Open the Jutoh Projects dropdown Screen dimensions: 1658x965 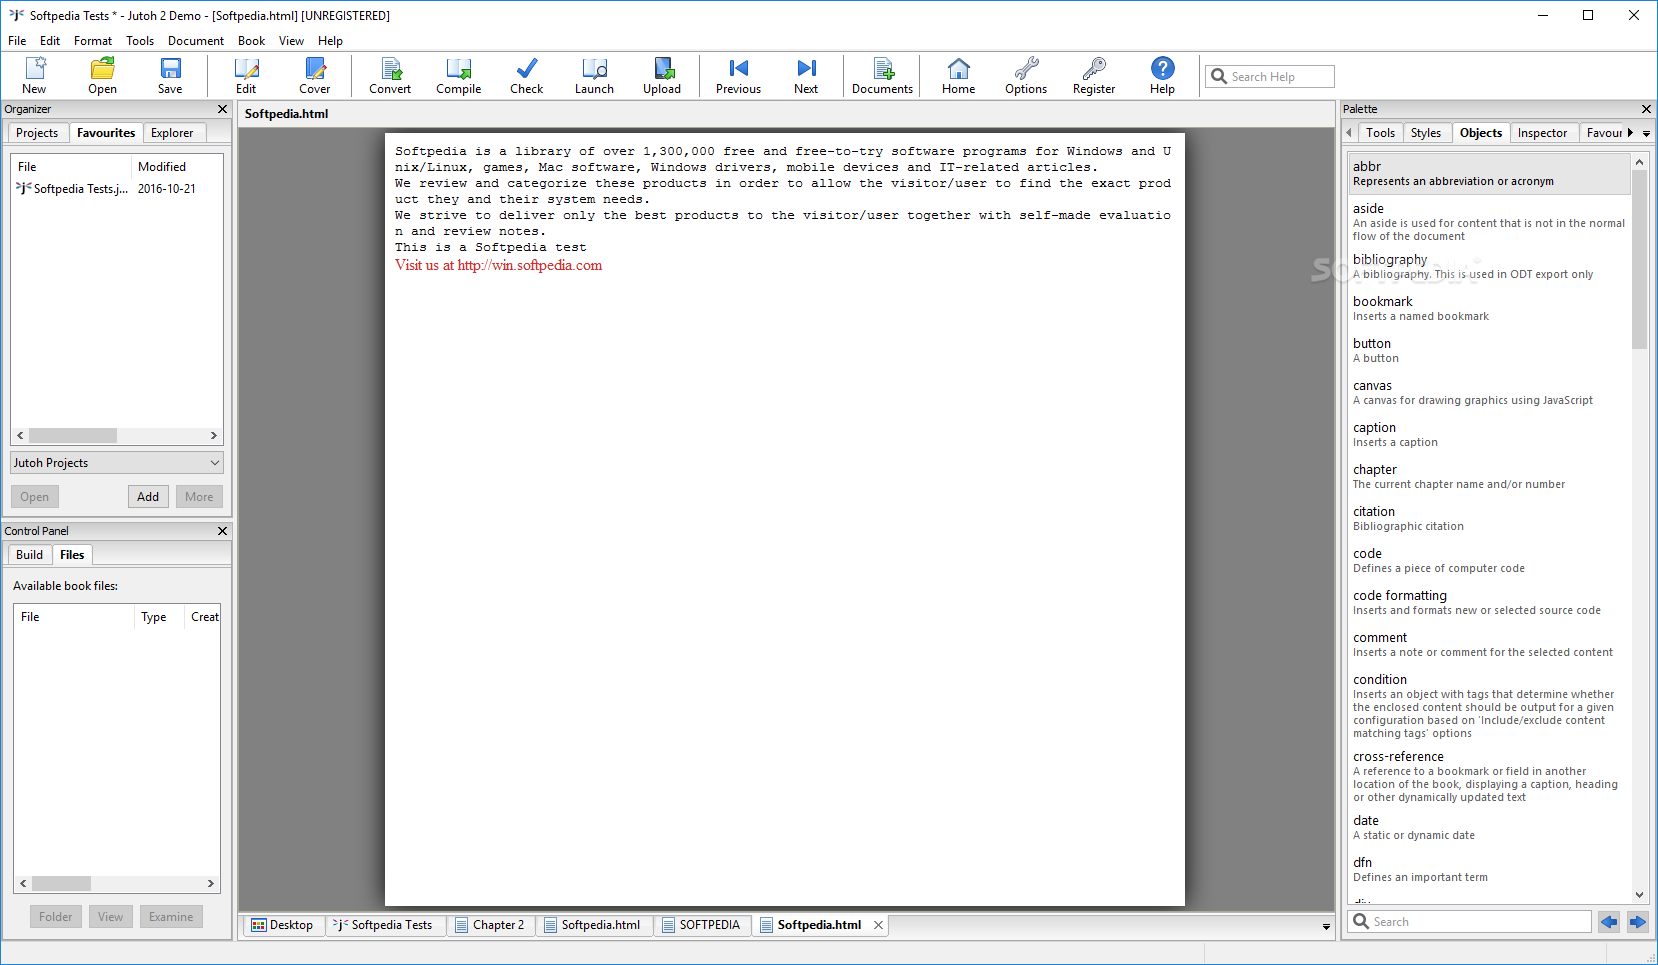click(x=117, y=463)
